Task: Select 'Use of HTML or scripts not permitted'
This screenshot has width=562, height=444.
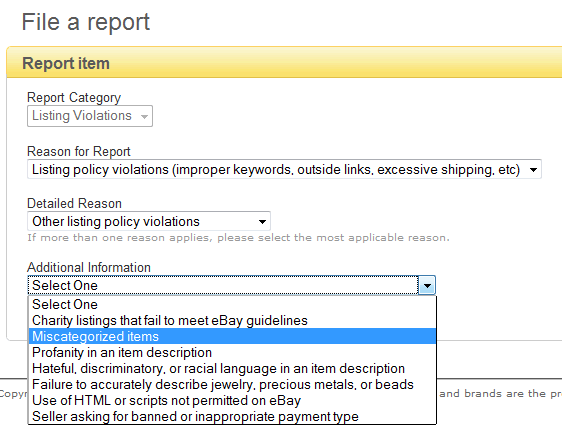Action: (232, 400)
